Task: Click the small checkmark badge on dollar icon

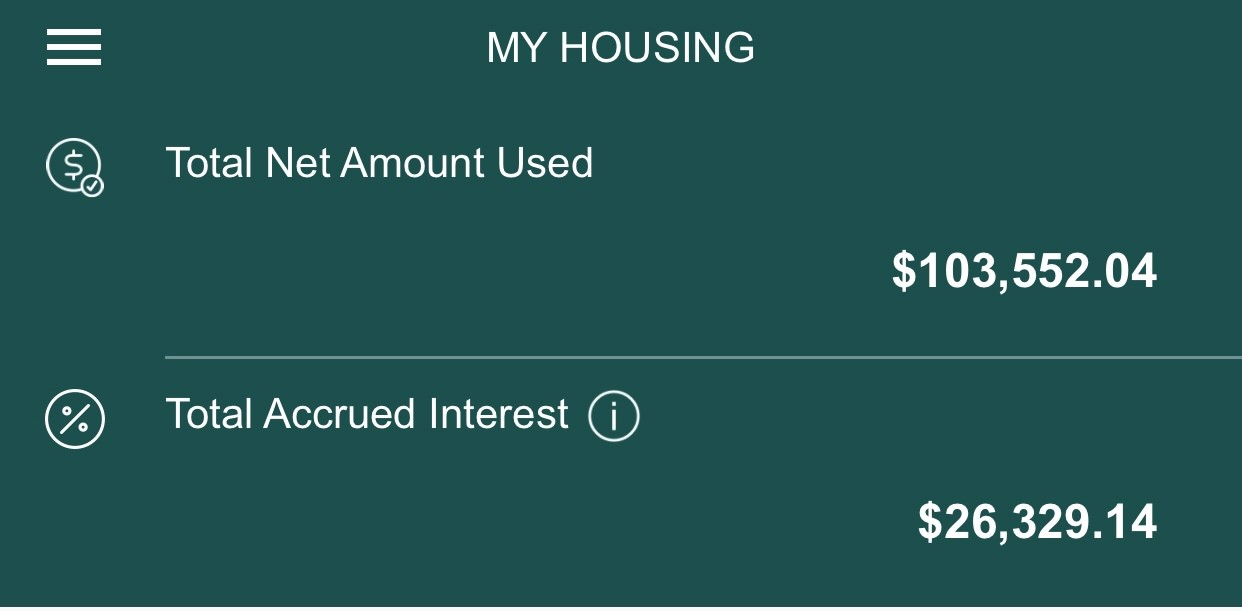Action: click(92, 186)
